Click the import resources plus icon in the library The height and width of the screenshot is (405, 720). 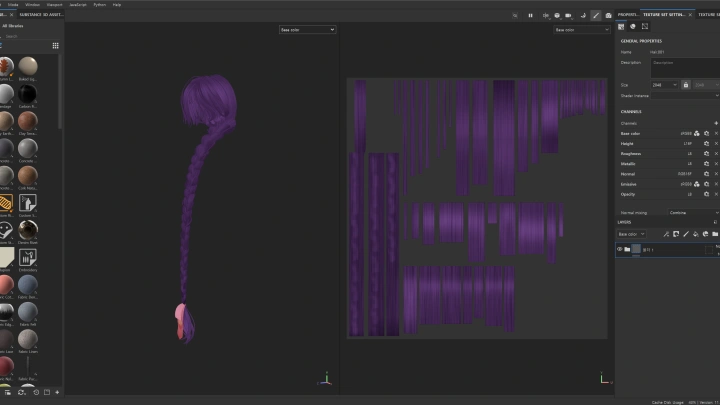pos(57,392)
